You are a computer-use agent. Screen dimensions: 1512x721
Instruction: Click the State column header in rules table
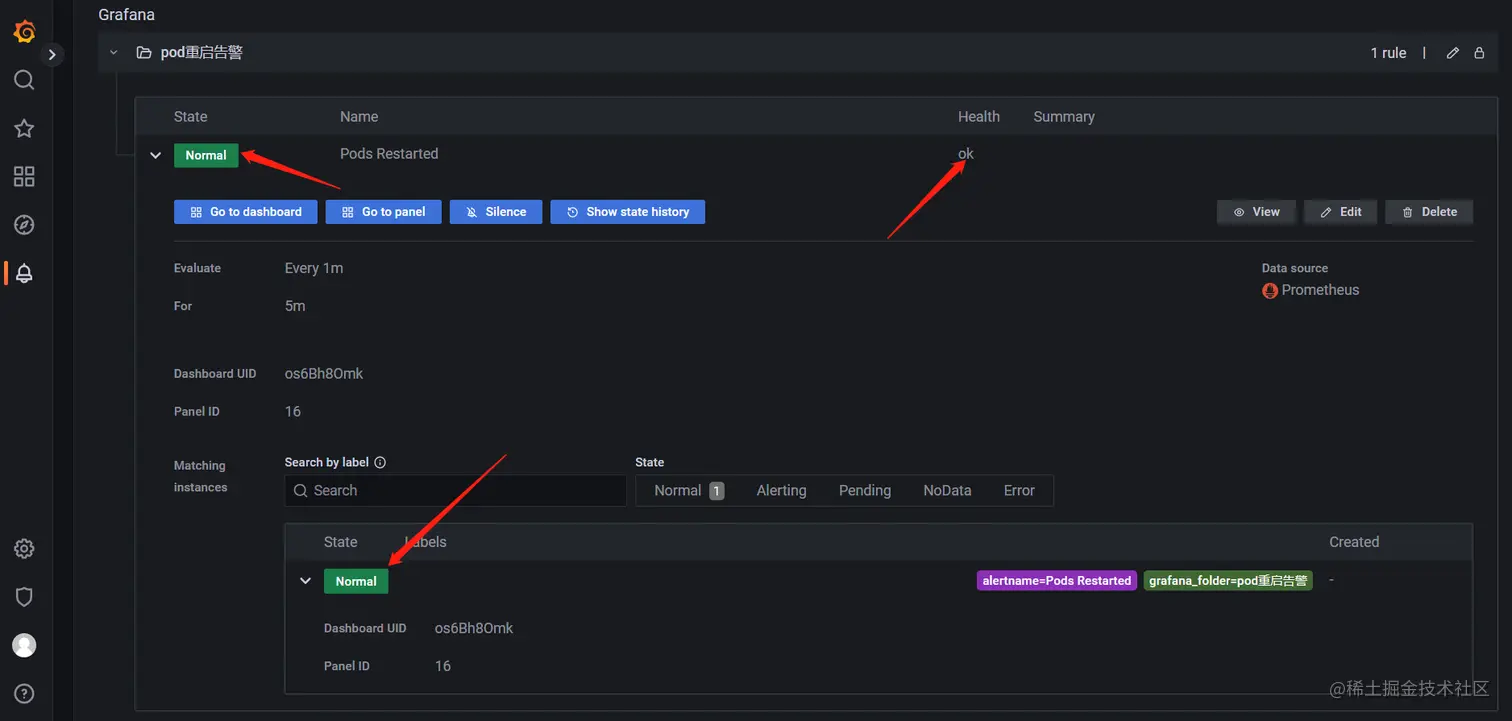(191, 117)
